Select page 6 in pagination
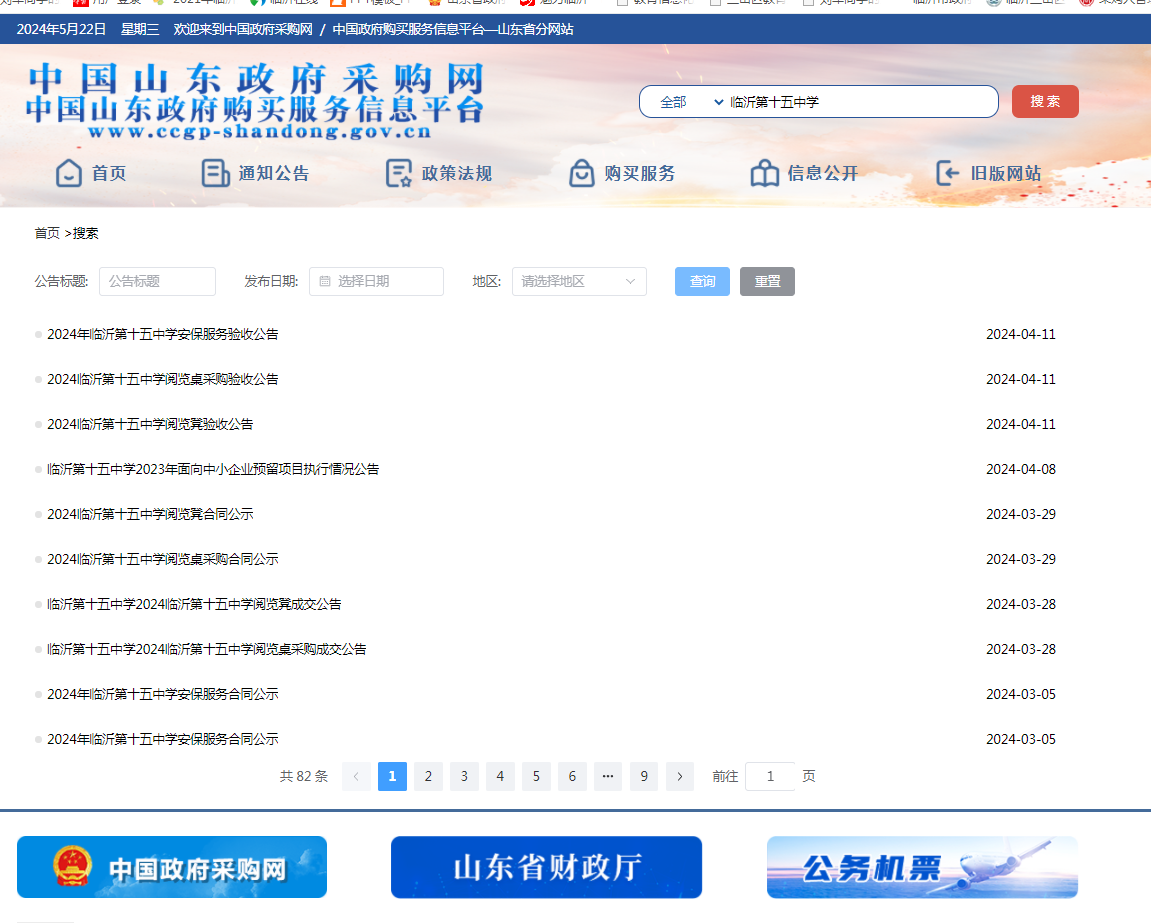This screenshot has width=1151, height=923. tap(572, 776)
